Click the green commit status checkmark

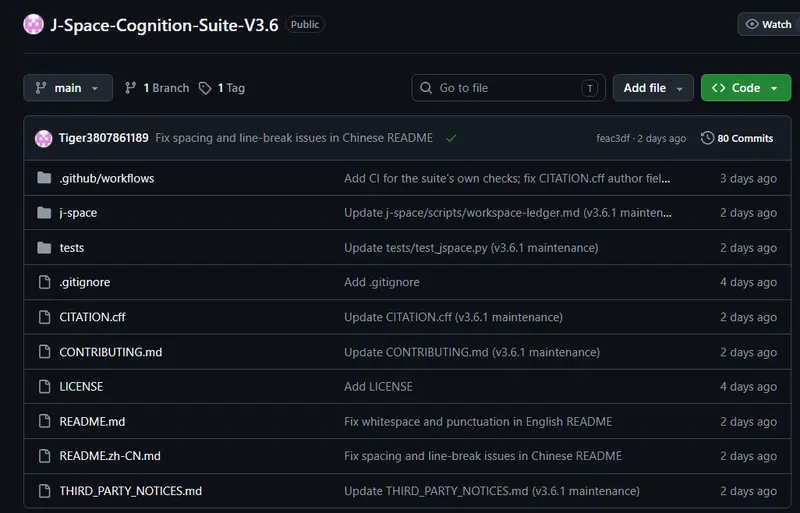(x=451, y=138)
